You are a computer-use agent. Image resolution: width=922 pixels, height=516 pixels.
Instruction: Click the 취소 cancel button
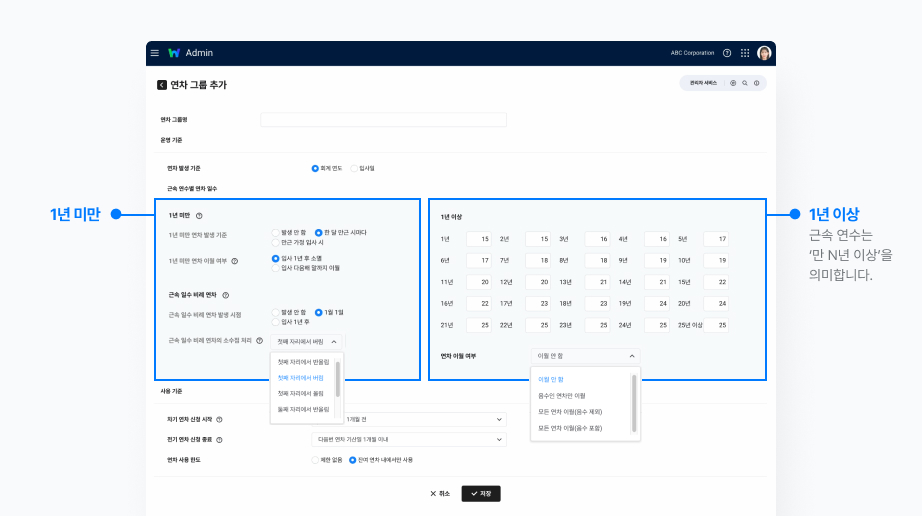click(x=440, y=493)
